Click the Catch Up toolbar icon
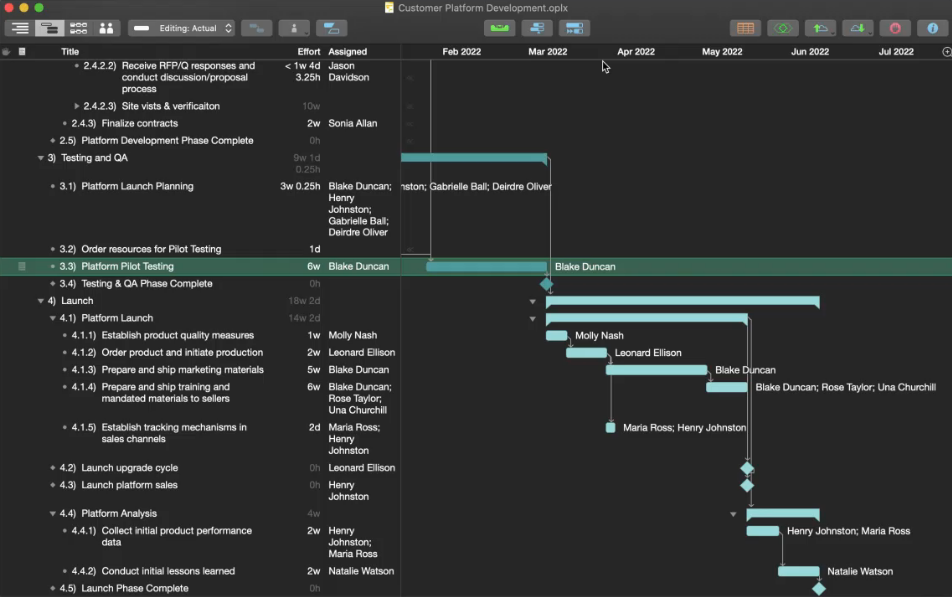The height and width of the screenshot is (597, 952). [x=537, y=28]
